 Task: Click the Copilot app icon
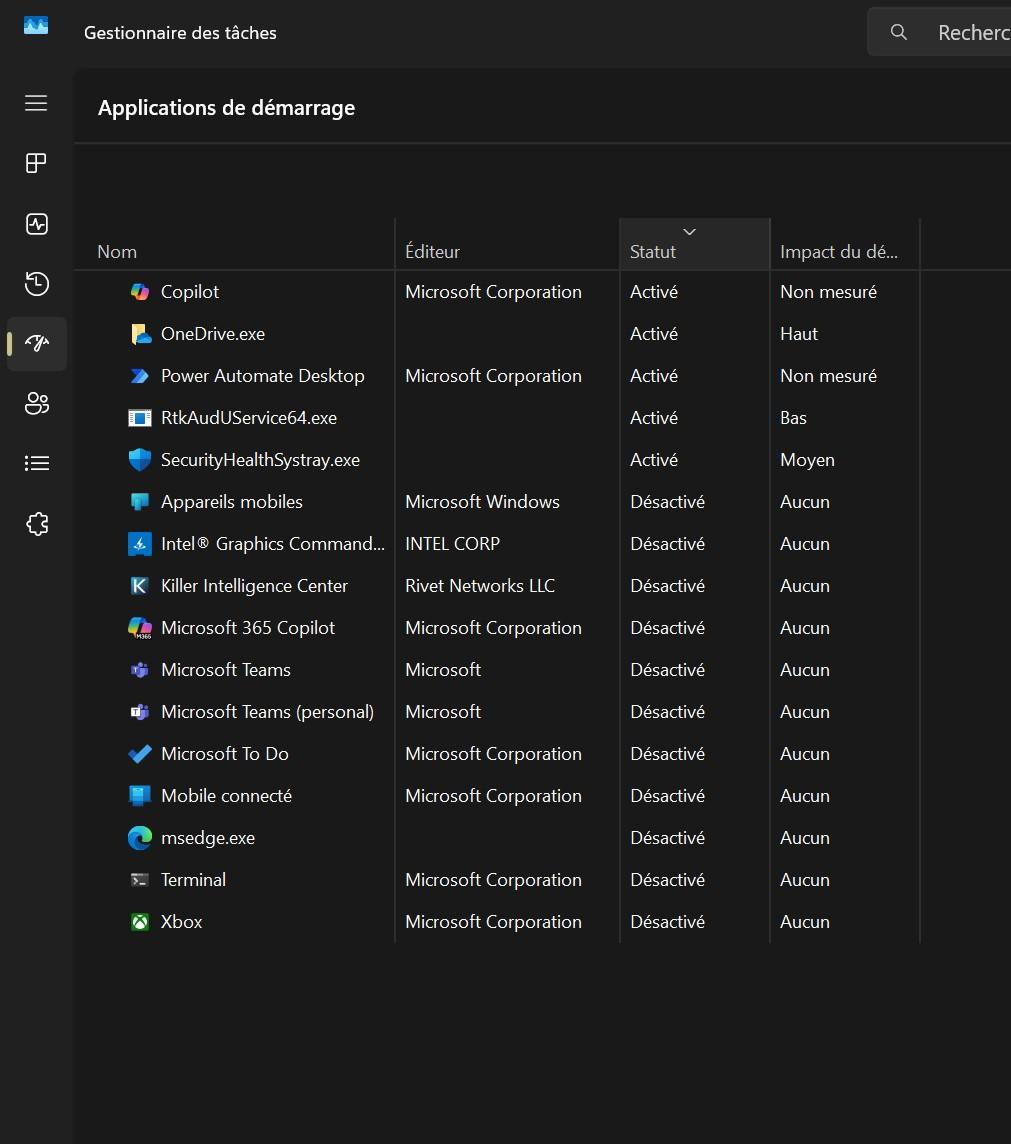139,292
